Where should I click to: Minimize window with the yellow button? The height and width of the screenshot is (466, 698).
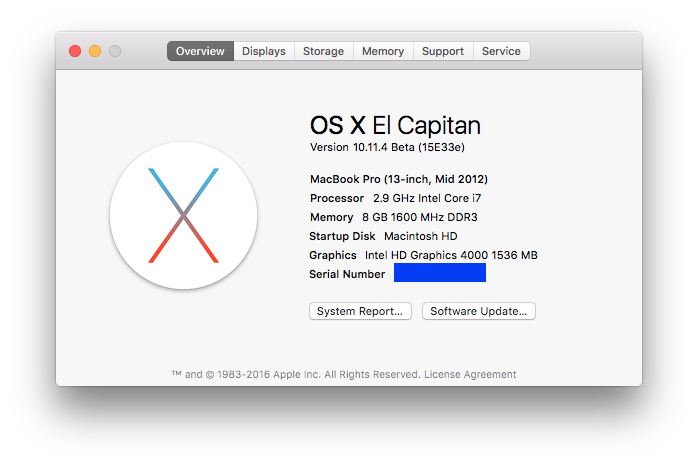tap(95, 51)
